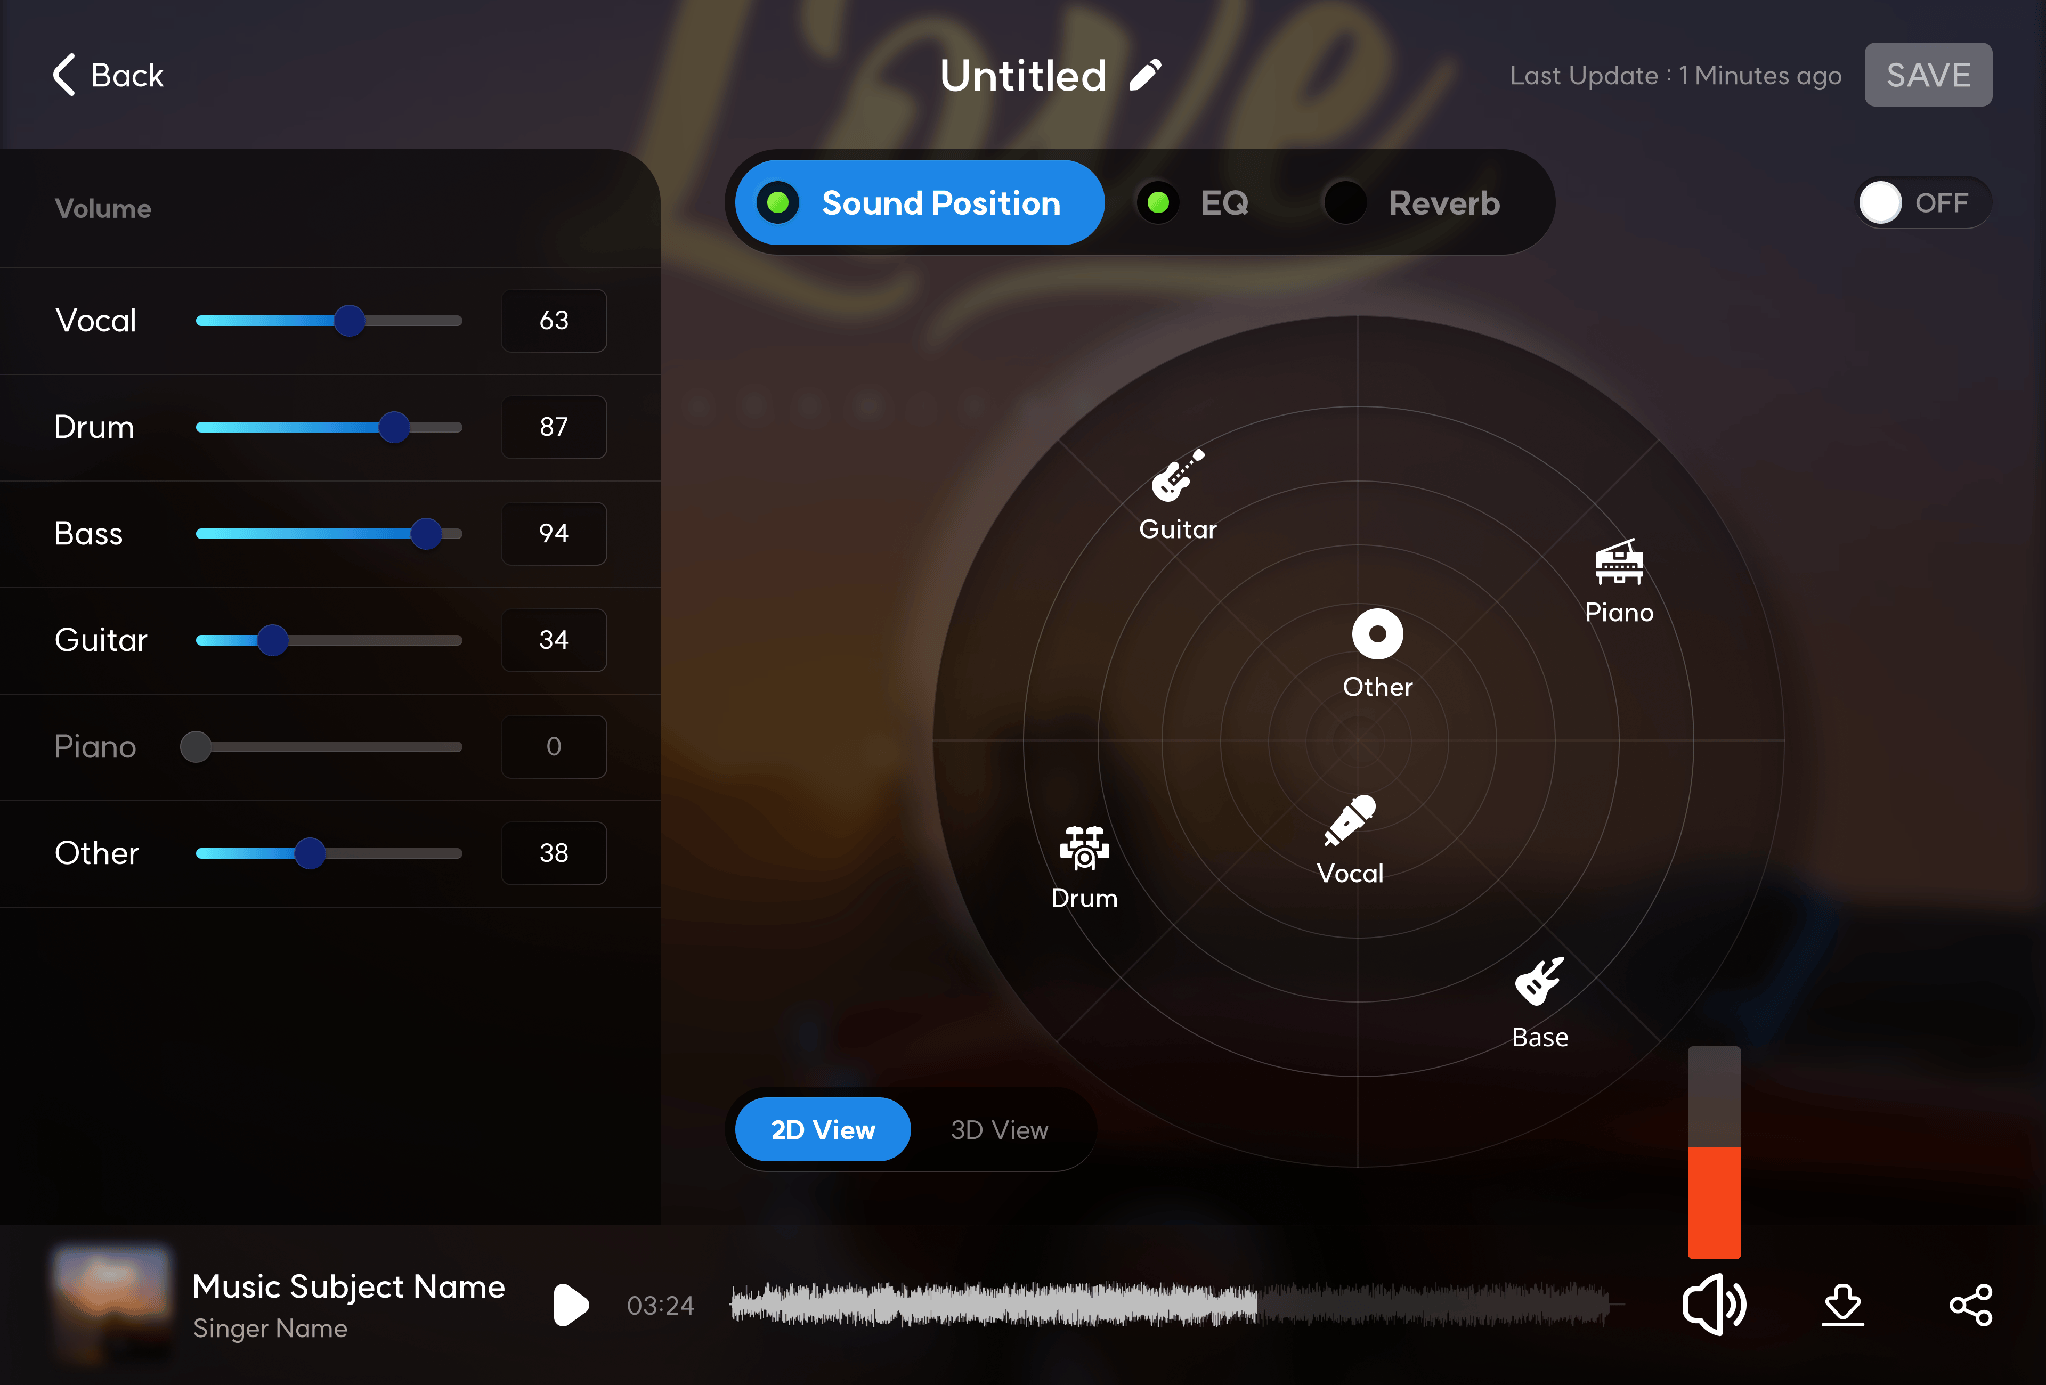Click the album art thumbnail

(113, 1305)
